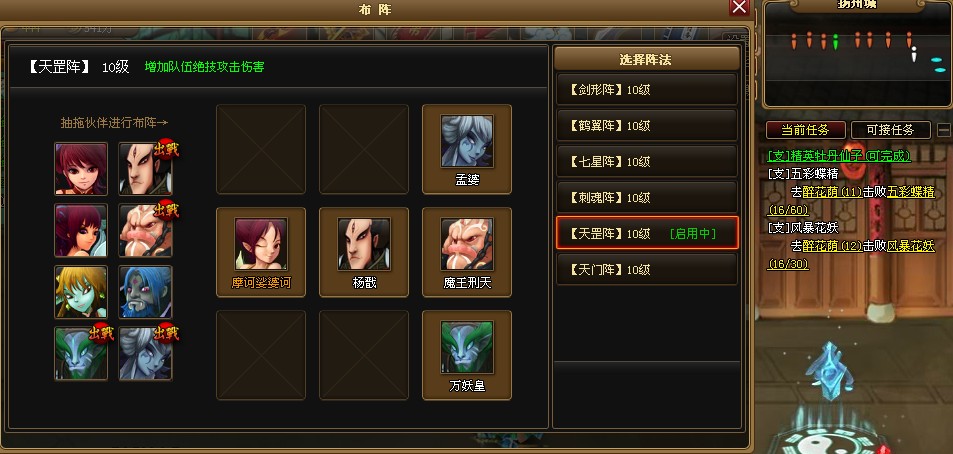This screenshot has height=454, width=953.
Task: Switch to 可接任务 tab
Action: point(890,130)
